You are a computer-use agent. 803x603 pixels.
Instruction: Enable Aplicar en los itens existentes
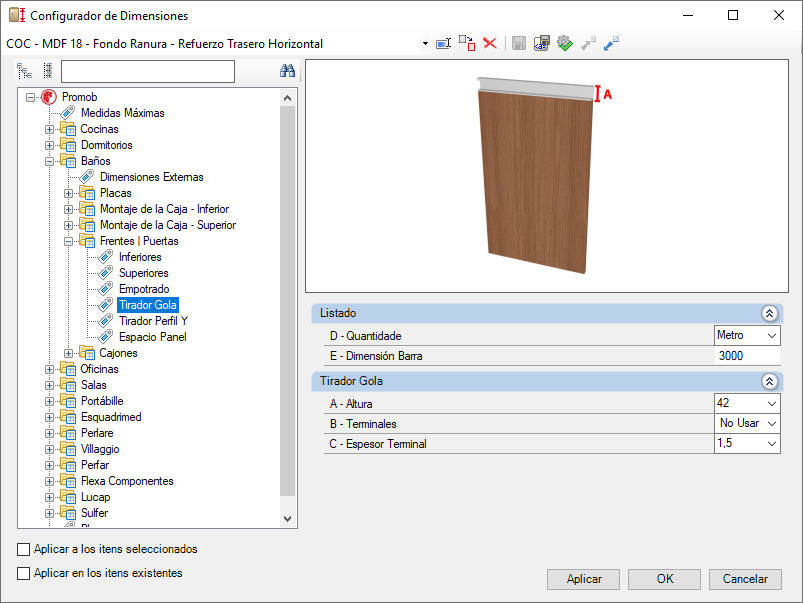(x=24, y=573)
